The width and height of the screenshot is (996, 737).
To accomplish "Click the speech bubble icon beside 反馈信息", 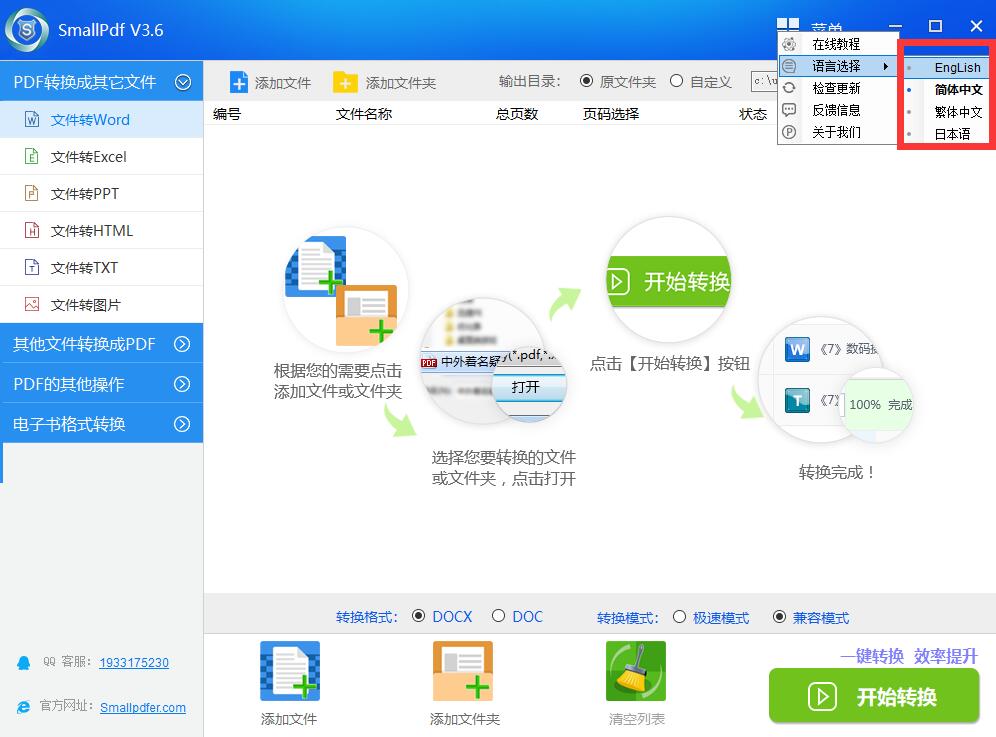I will 789,110.
